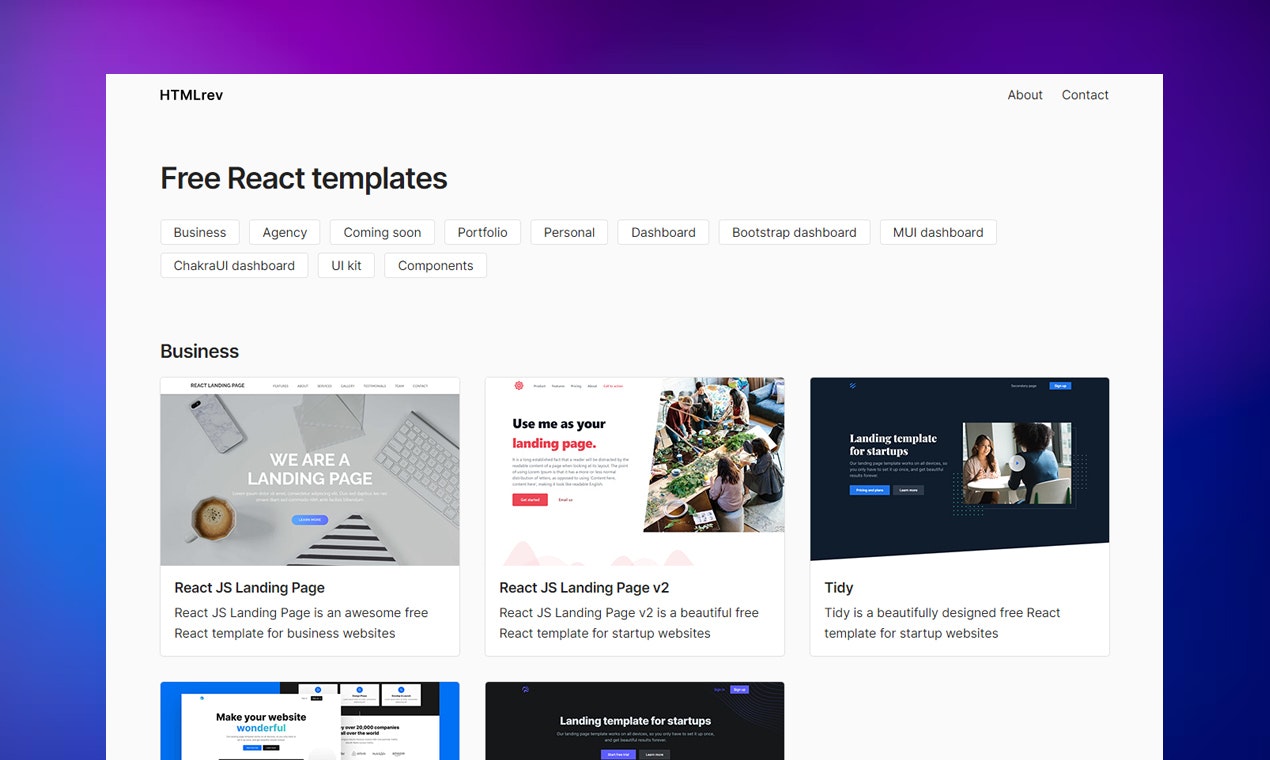Choose the Coming soon tag
Viewport: 1270px width, 760px height.
pos(382,232)
